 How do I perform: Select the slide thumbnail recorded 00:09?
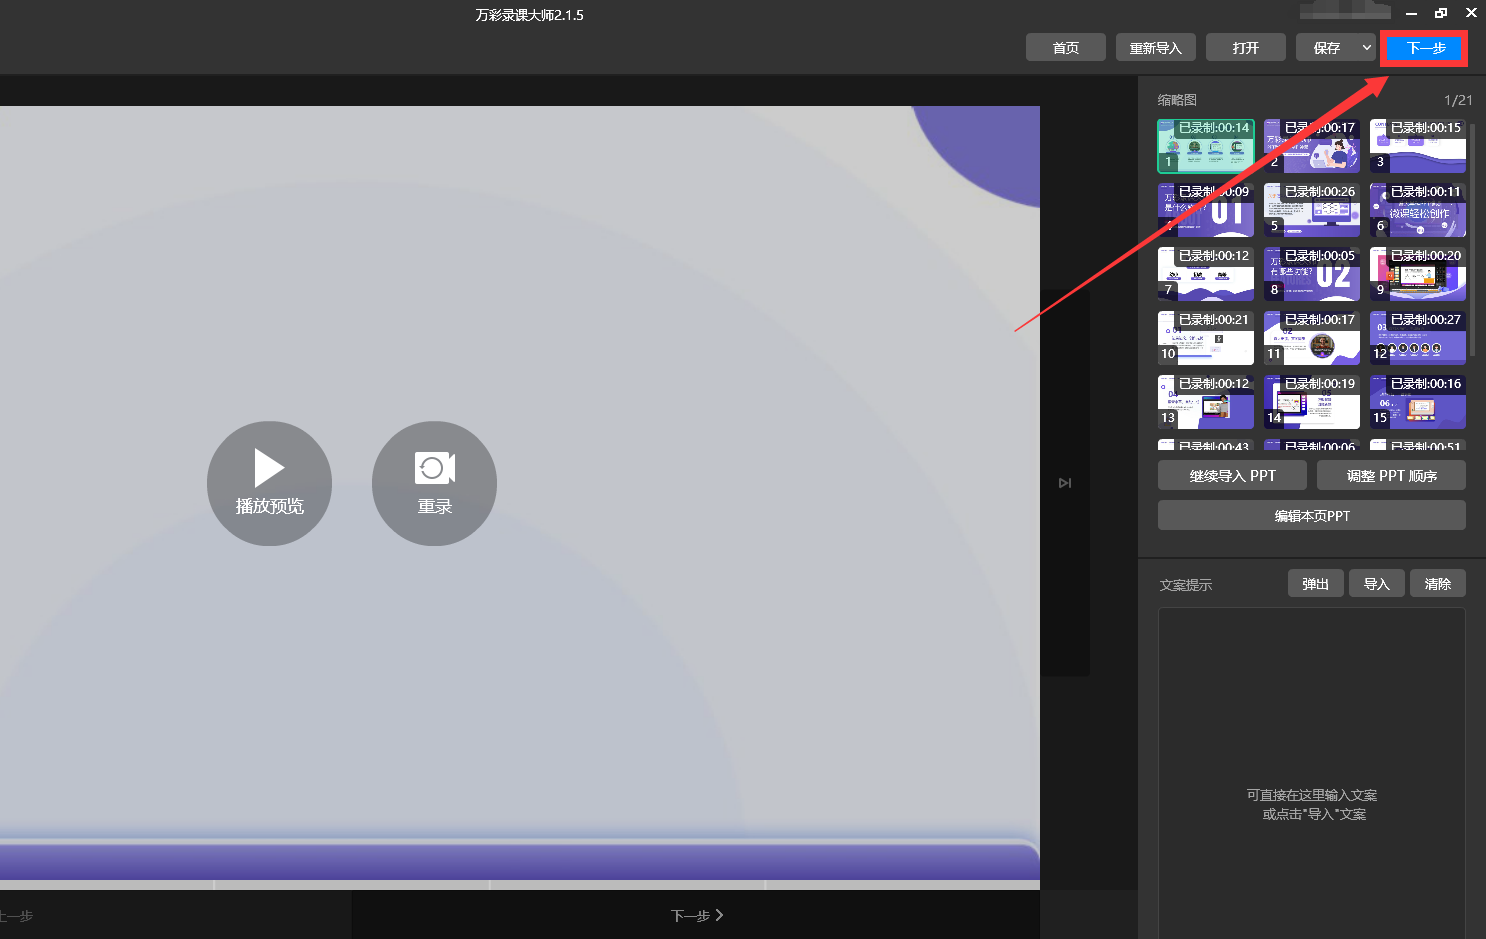(1206, 210)
